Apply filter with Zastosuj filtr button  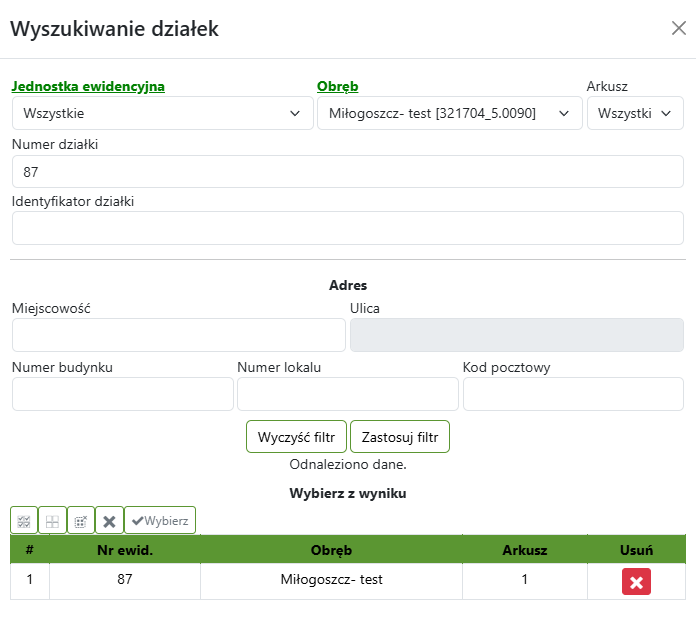tap(400, 437)
